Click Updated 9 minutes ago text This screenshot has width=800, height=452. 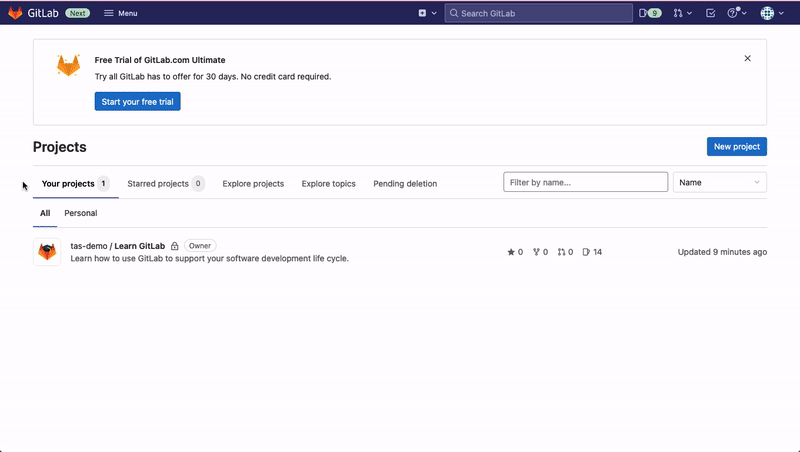click(x=722, y=252)
